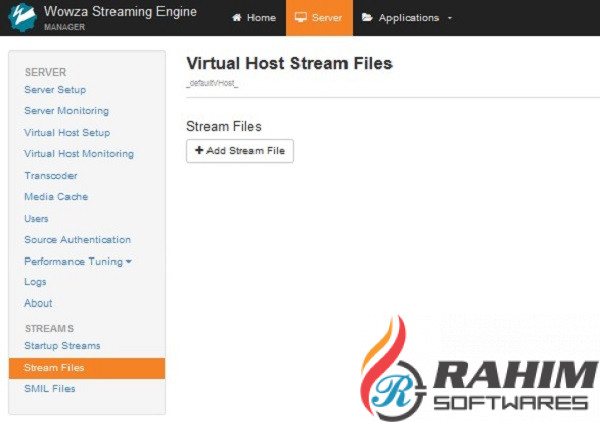
Task: Open the Transcoder settings
Action: 51,176
